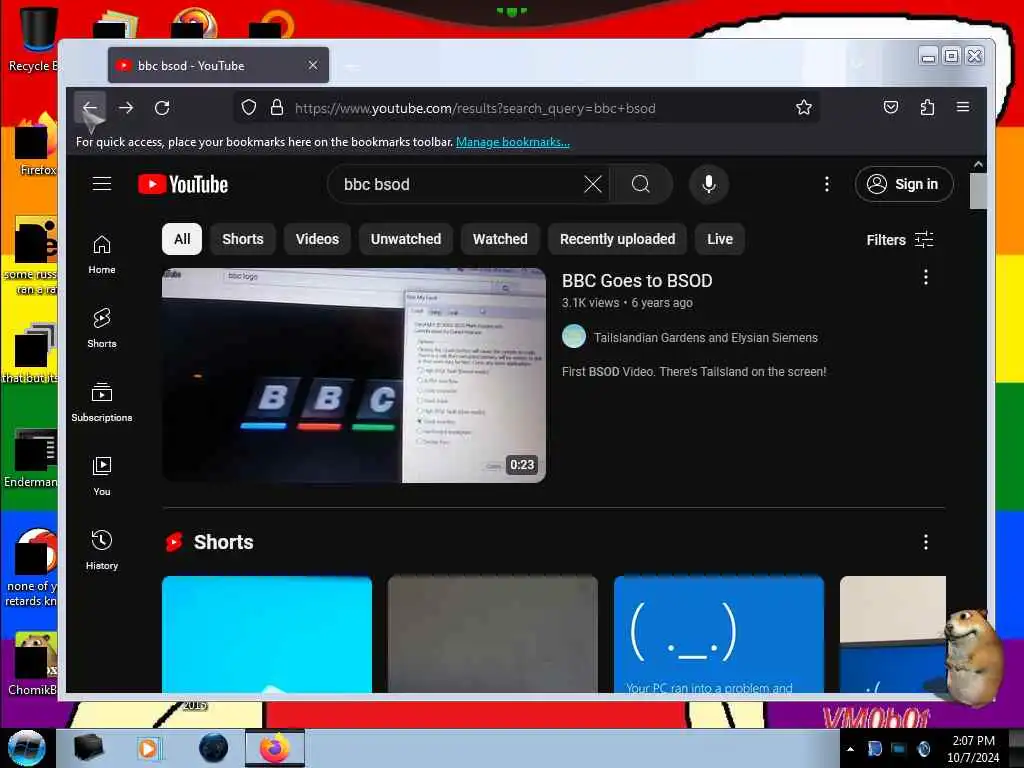Reload the page with the refresh icon
This screenshot has width=1024, height=768.
(162, 108)
